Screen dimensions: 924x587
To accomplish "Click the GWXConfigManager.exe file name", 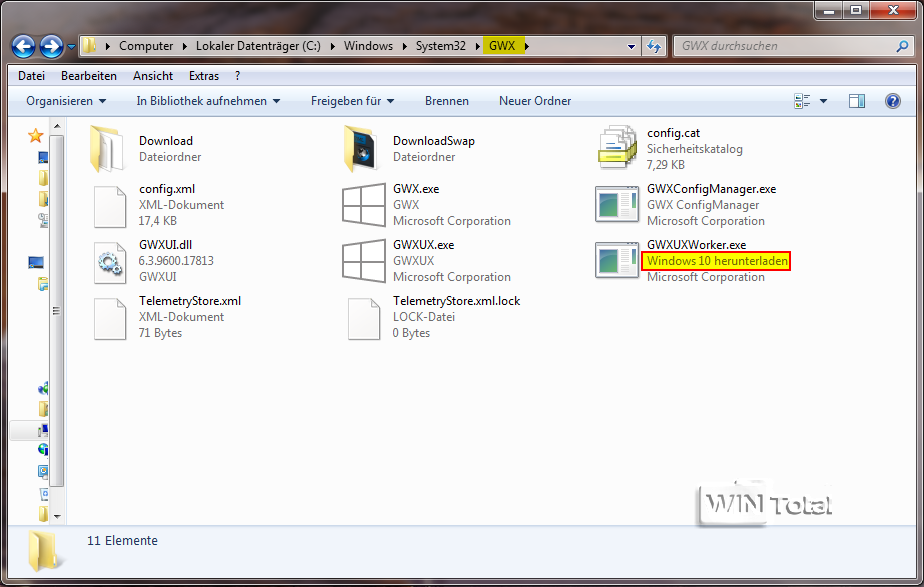I will (711, 189).
